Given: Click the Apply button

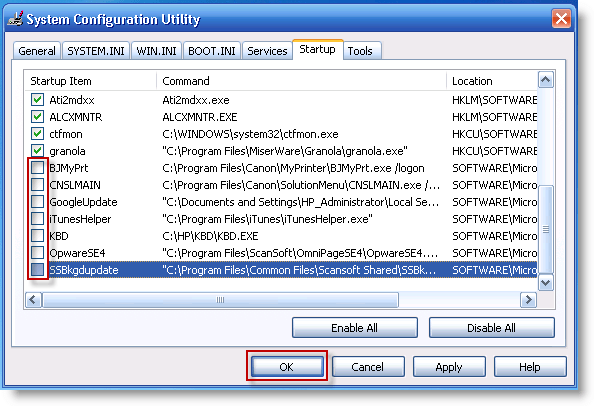Looking at the screenshot, I should [x=449, y=367].
